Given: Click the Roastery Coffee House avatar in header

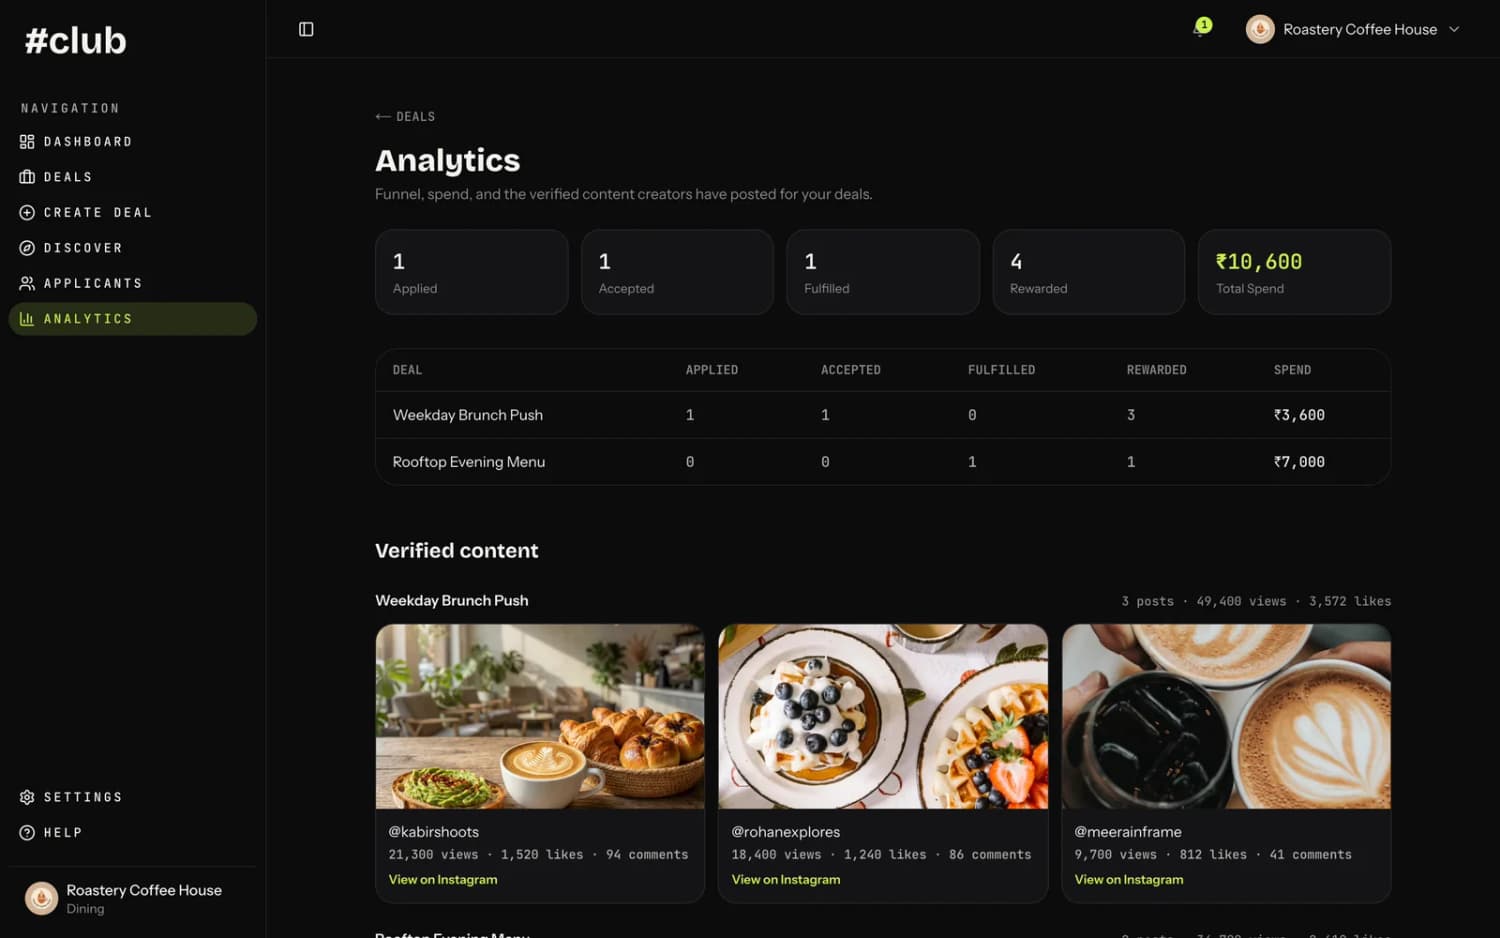Looking at the screenshot, I should click(x=1260, y=29).
